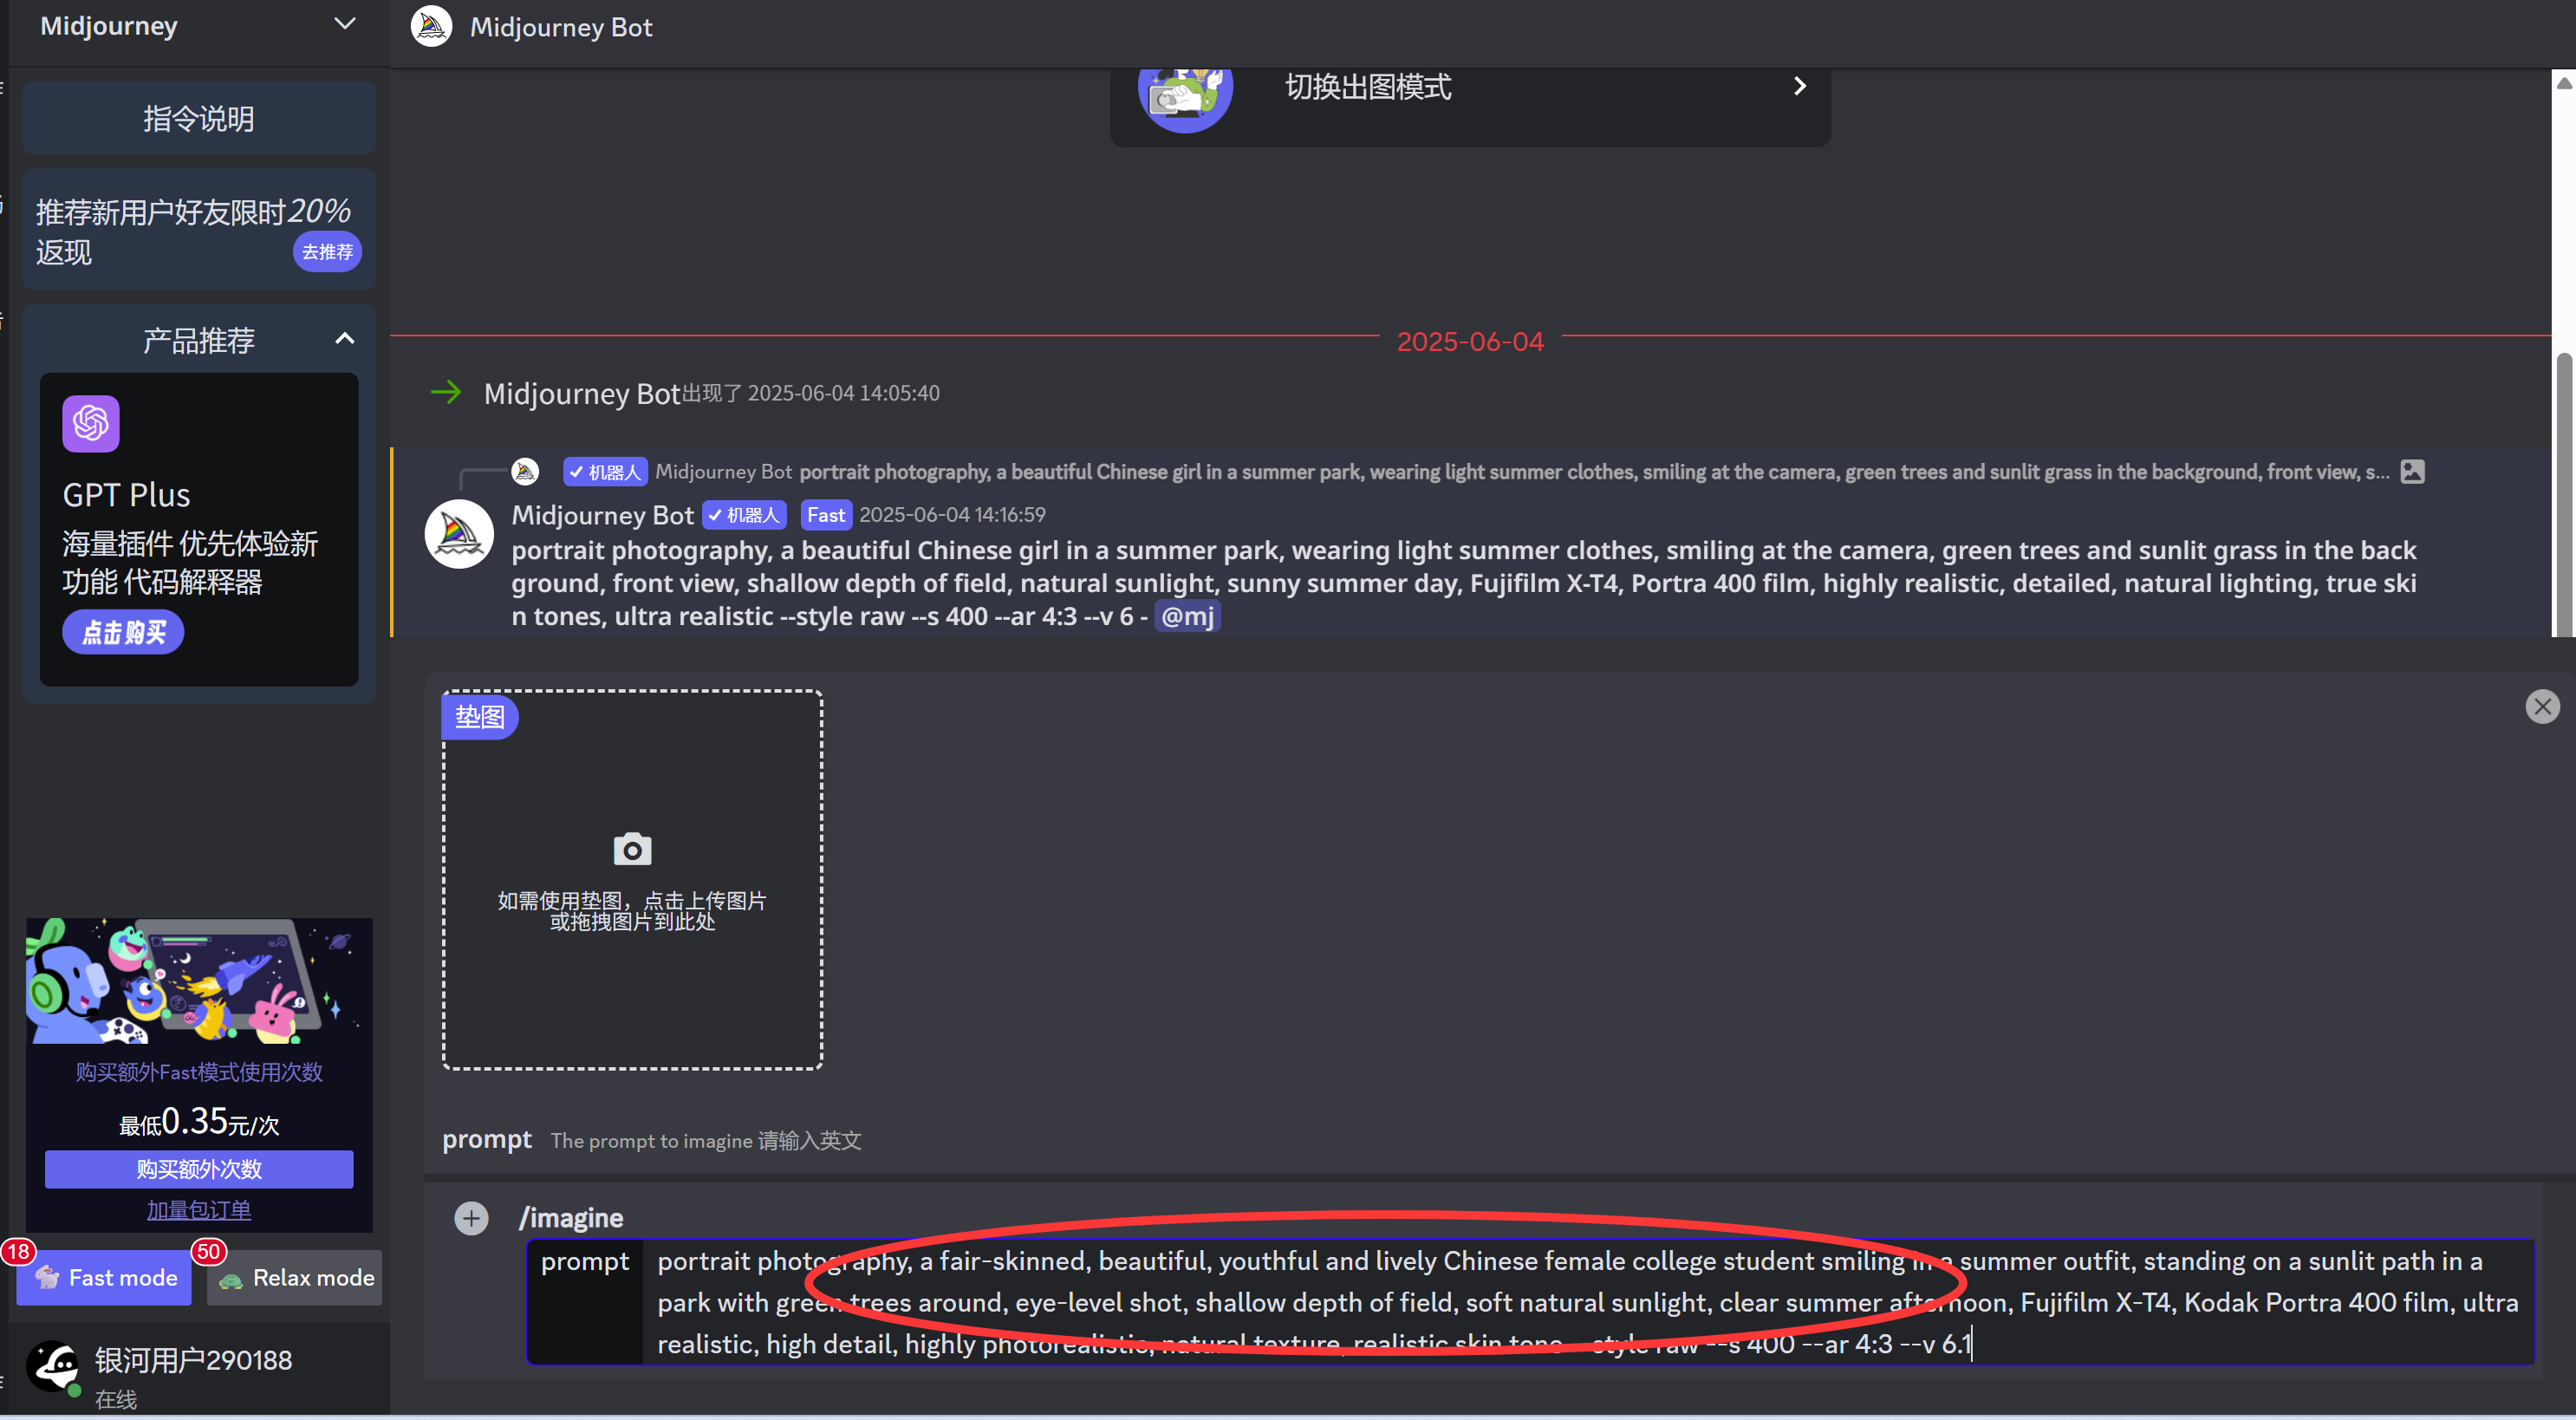Open the 加量包订单 link
The width and height of the screenshot is (2576, 1420).
[199, 1209]
